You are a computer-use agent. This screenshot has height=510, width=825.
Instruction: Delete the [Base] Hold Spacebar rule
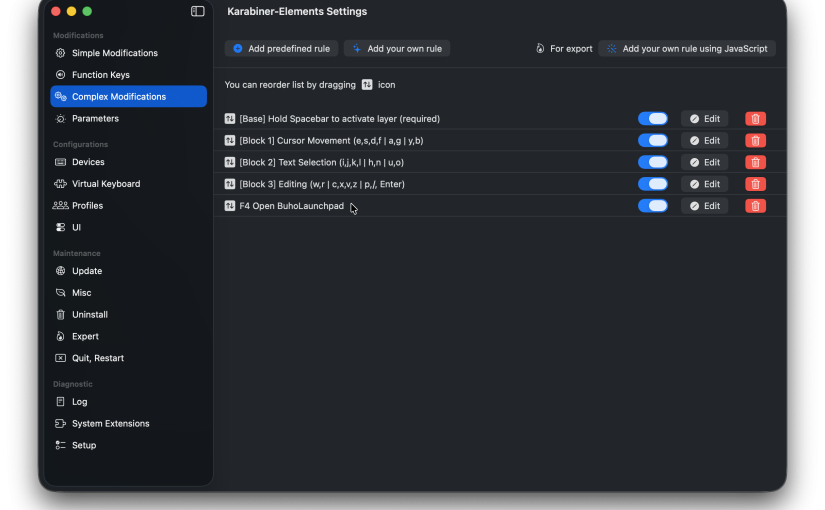pos(755,119)
